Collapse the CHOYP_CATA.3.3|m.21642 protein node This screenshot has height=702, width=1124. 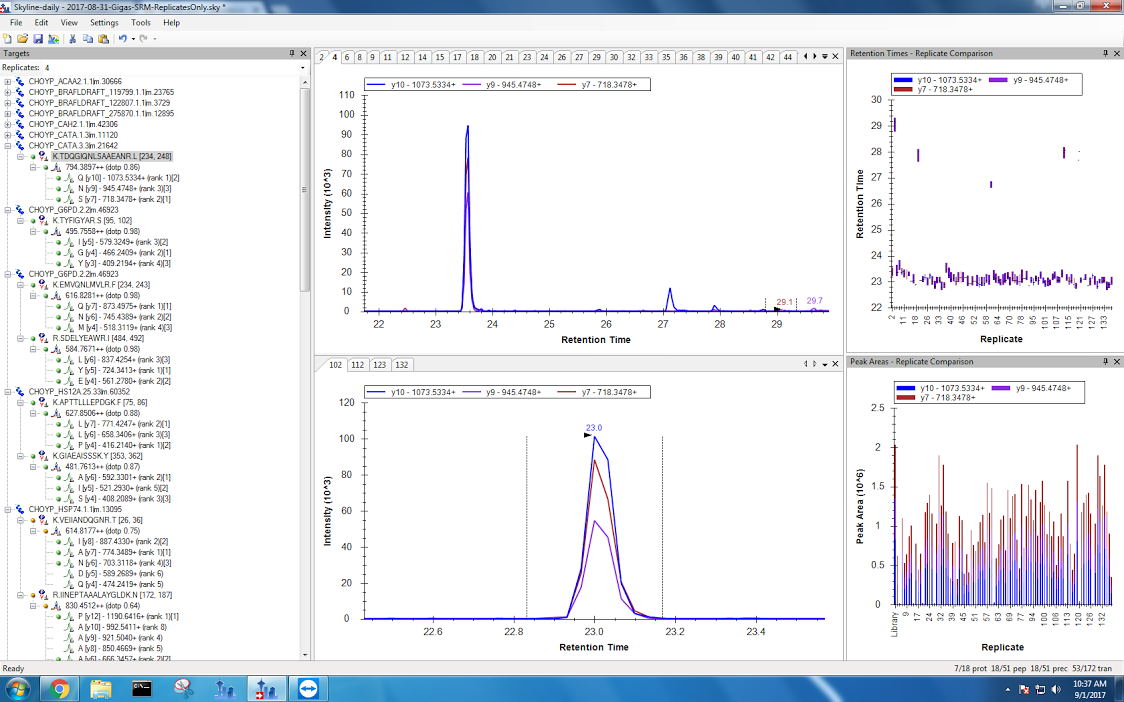[x=8, y=146]
